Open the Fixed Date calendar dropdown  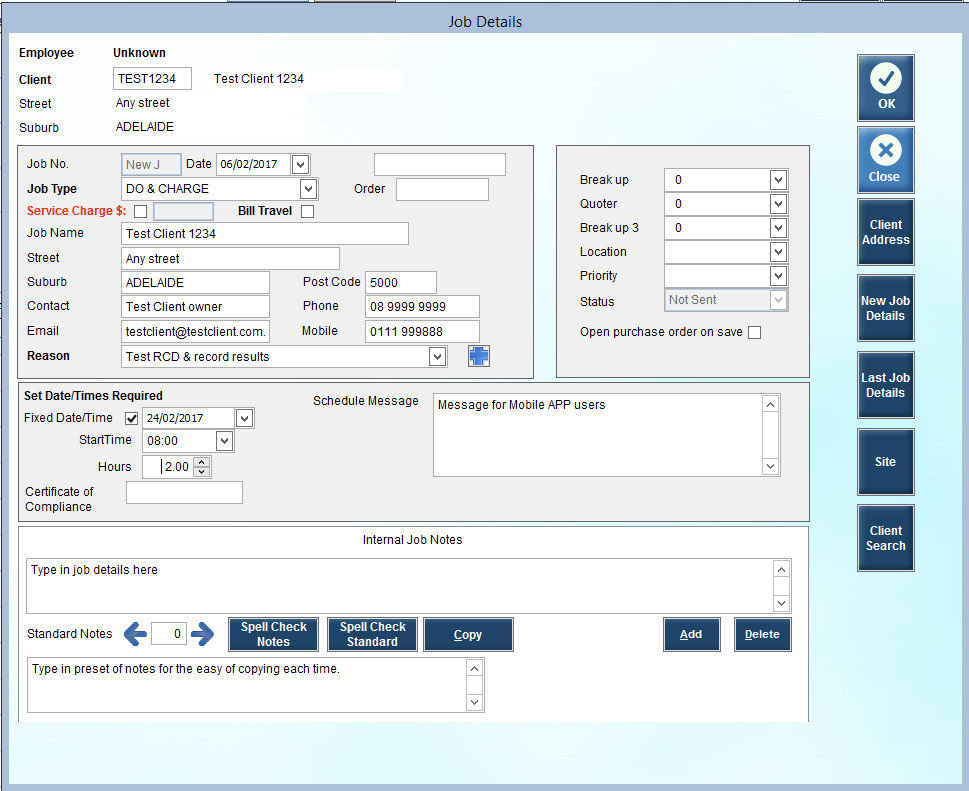[245, 418]
